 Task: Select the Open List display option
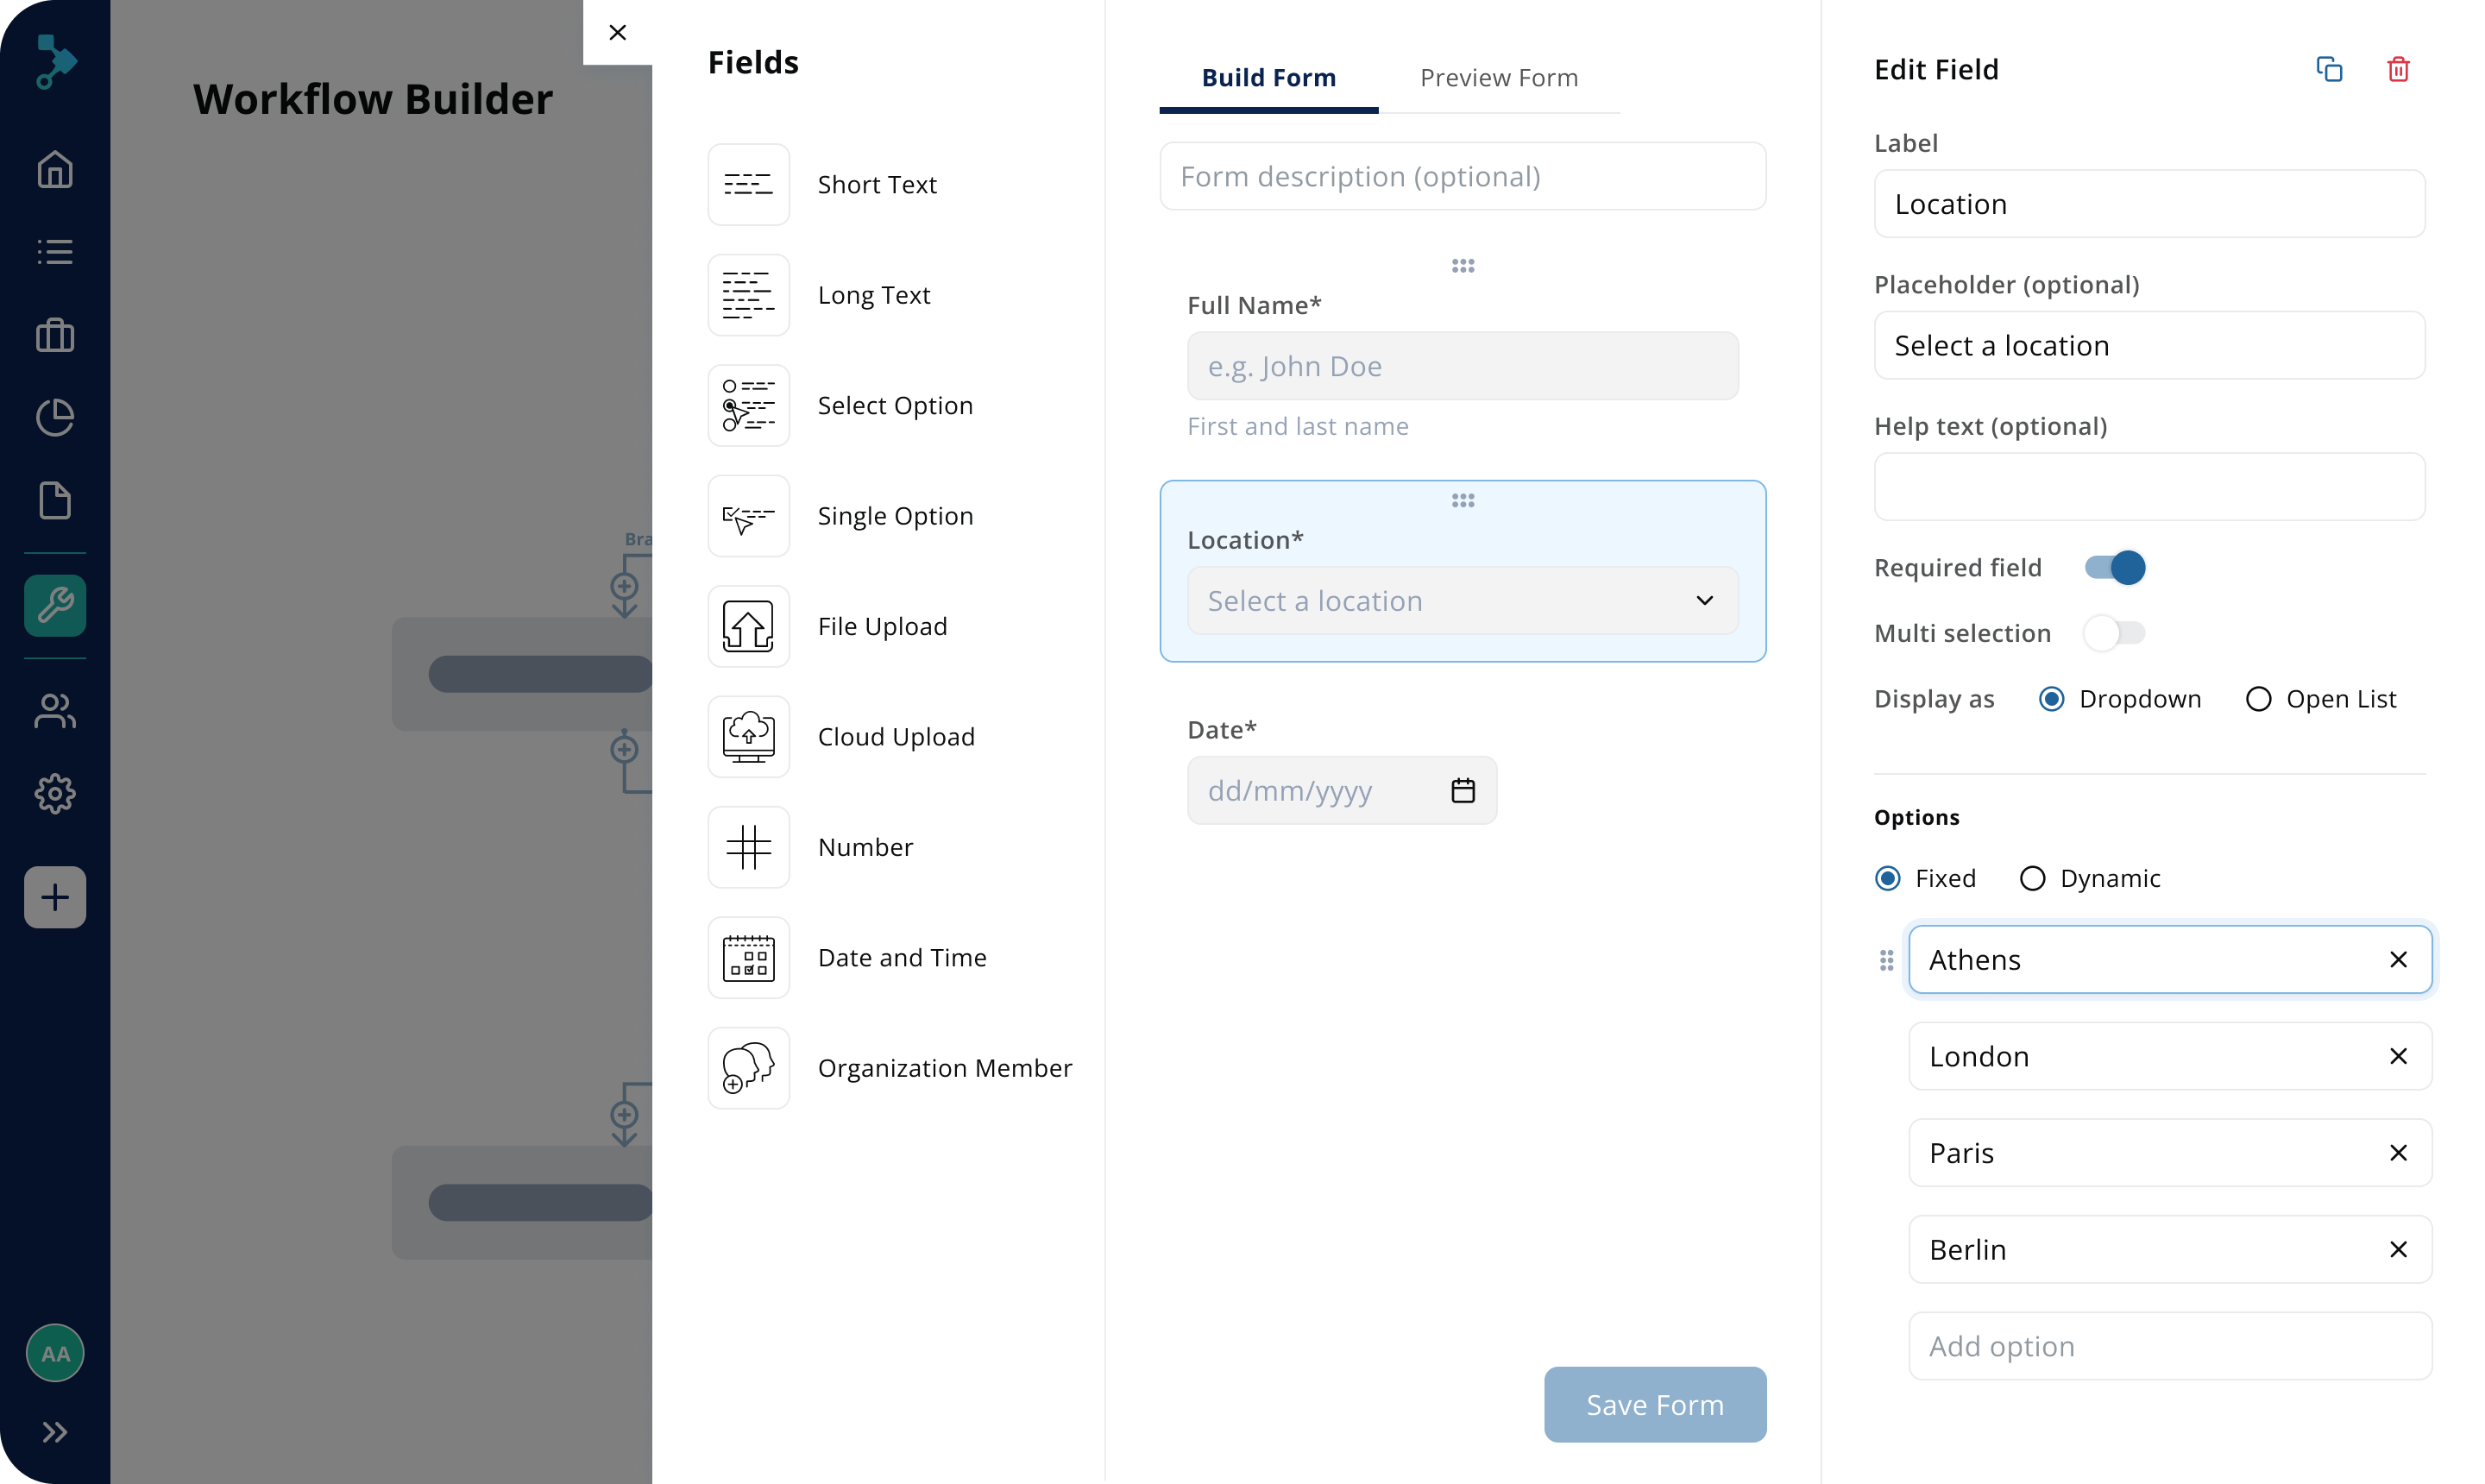(x=2258, y=699)
